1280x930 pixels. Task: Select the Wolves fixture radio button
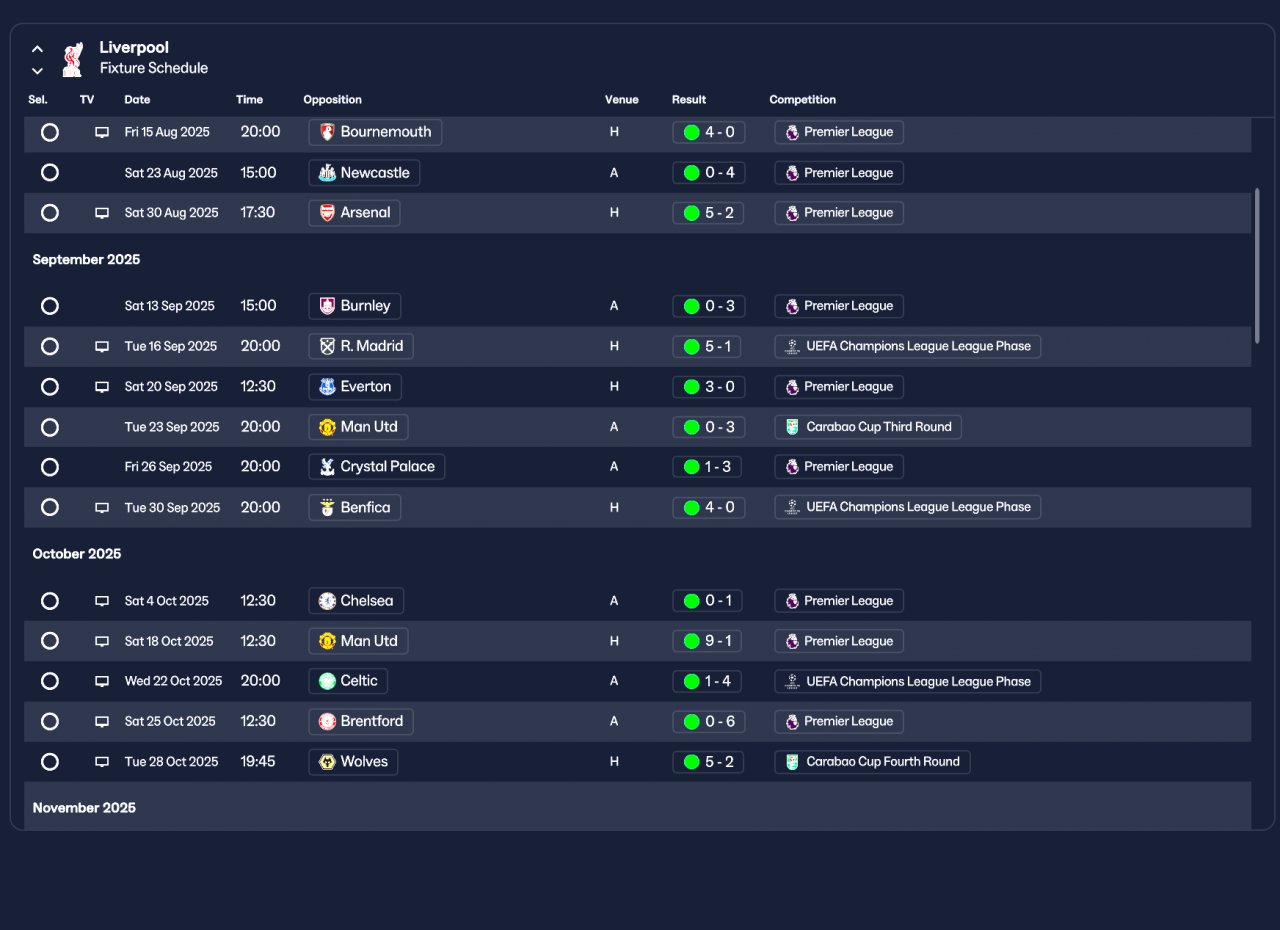point(50,762)
